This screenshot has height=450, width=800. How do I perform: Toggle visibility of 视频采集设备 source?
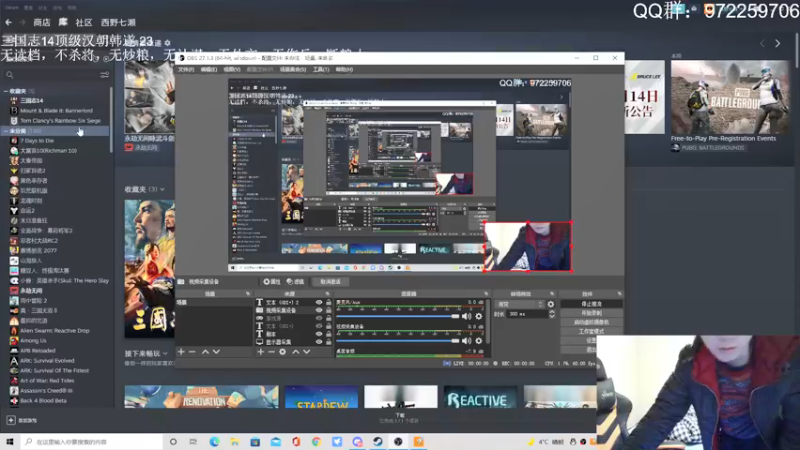pos(319,310)
